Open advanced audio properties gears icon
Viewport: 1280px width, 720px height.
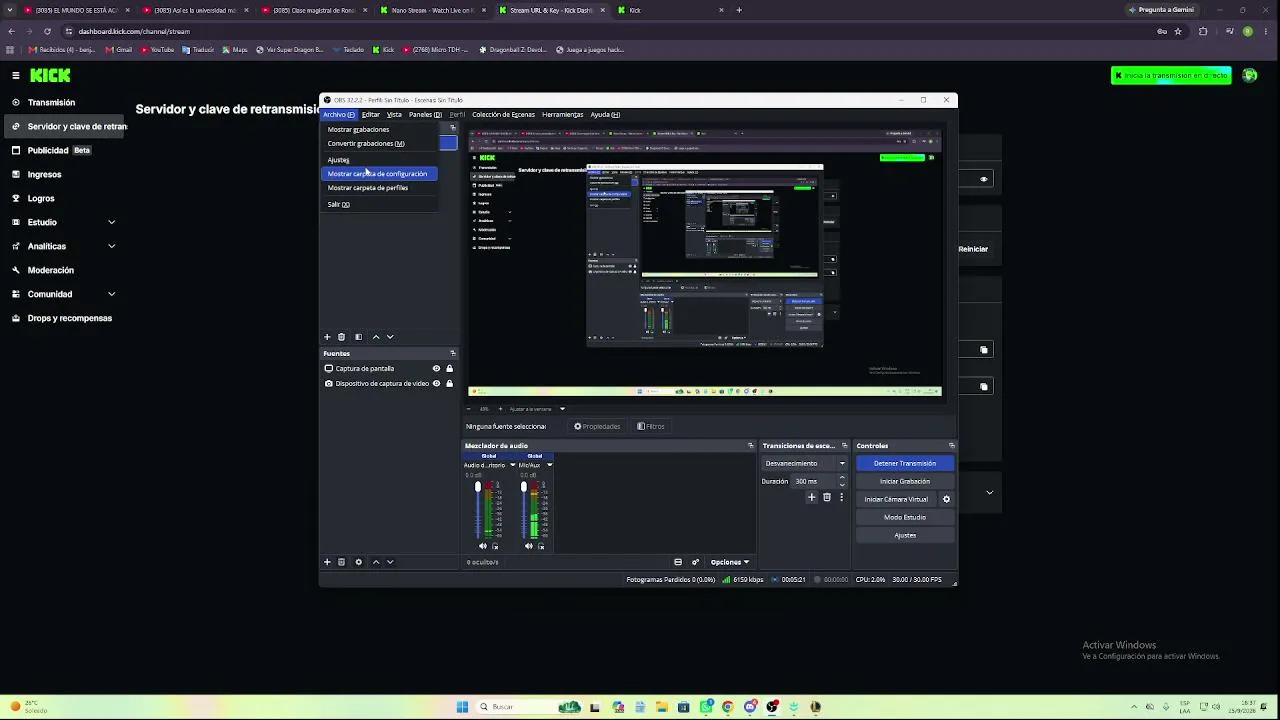696,562
